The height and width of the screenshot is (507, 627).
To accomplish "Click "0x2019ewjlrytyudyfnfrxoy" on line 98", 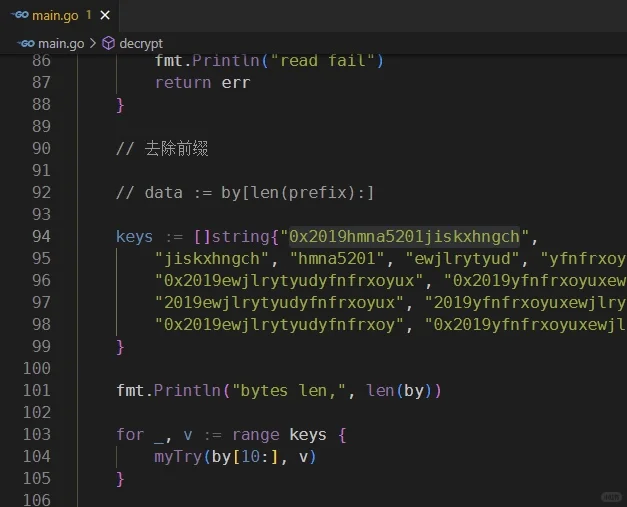I will [x=280, y=325].
